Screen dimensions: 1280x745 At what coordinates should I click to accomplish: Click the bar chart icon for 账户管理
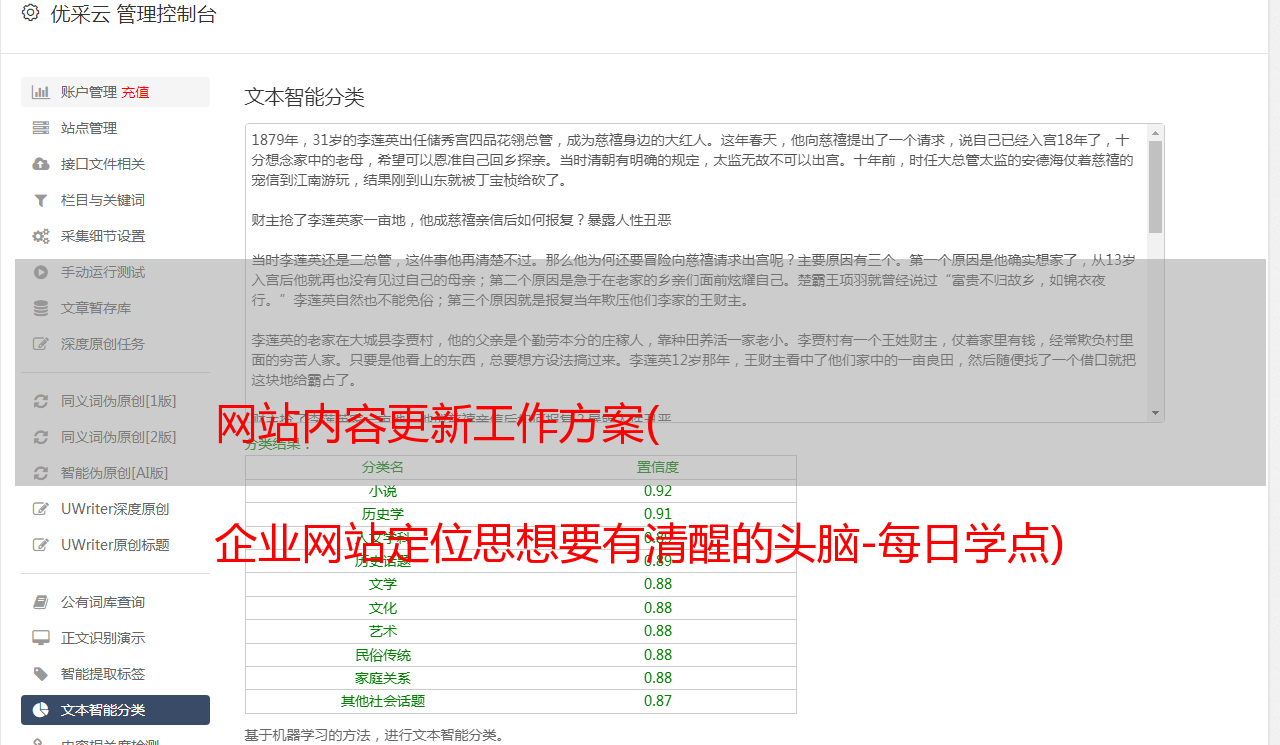[x=41, y=92]
